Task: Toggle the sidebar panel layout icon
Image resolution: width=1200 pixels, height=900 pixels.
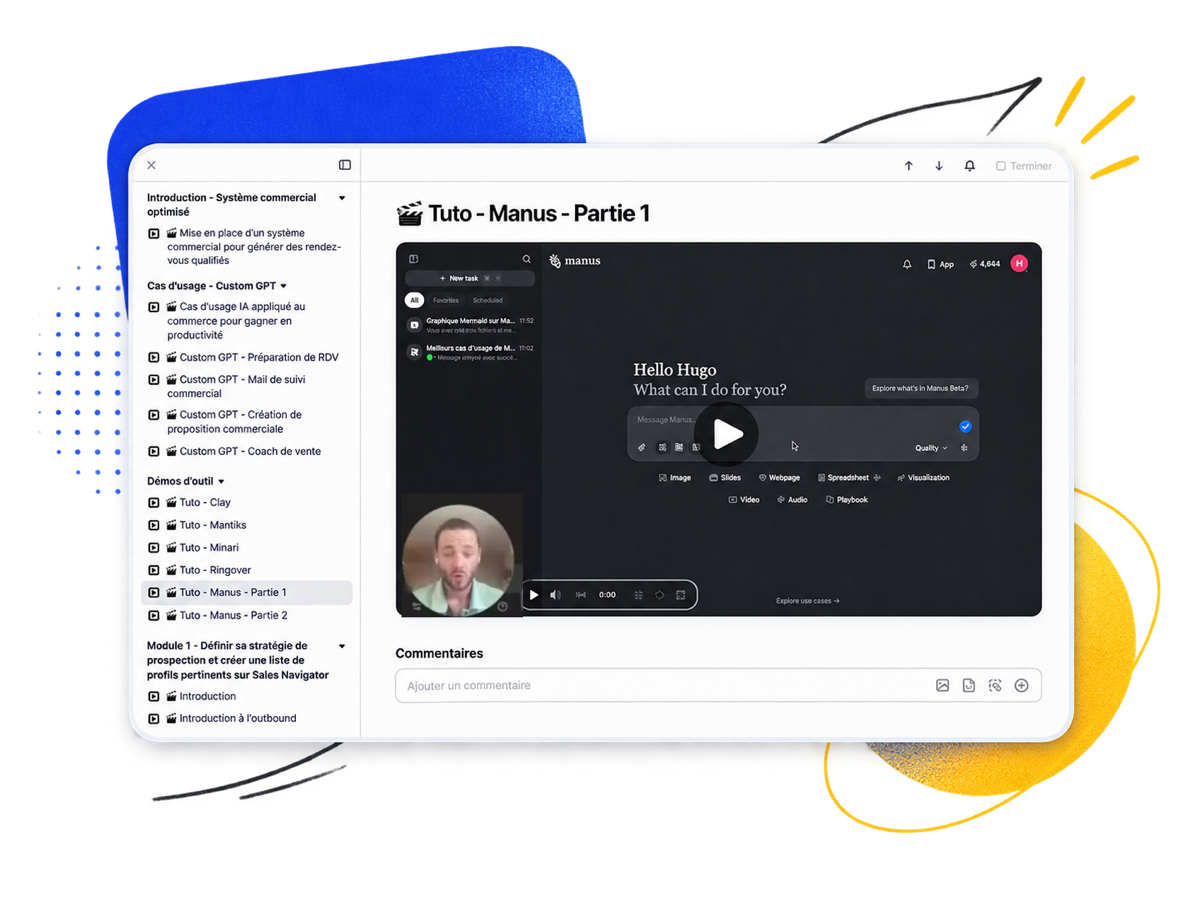Action: pyautogui.click(x=345, y=165)
